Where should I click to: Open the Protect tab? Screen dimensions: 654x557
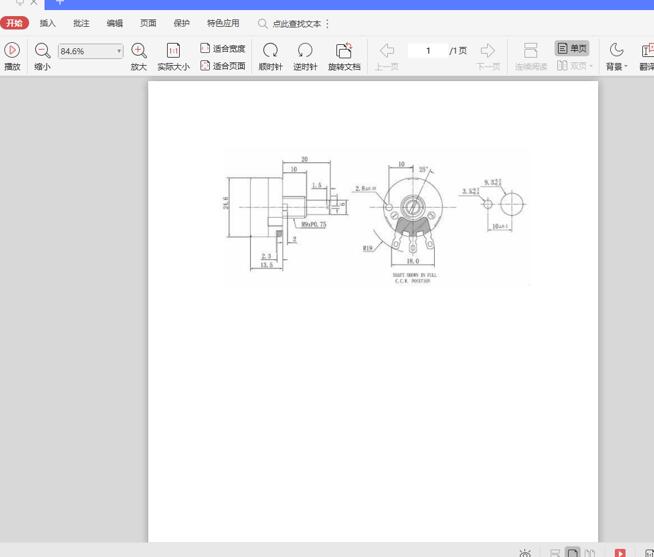tap(181, 23)
